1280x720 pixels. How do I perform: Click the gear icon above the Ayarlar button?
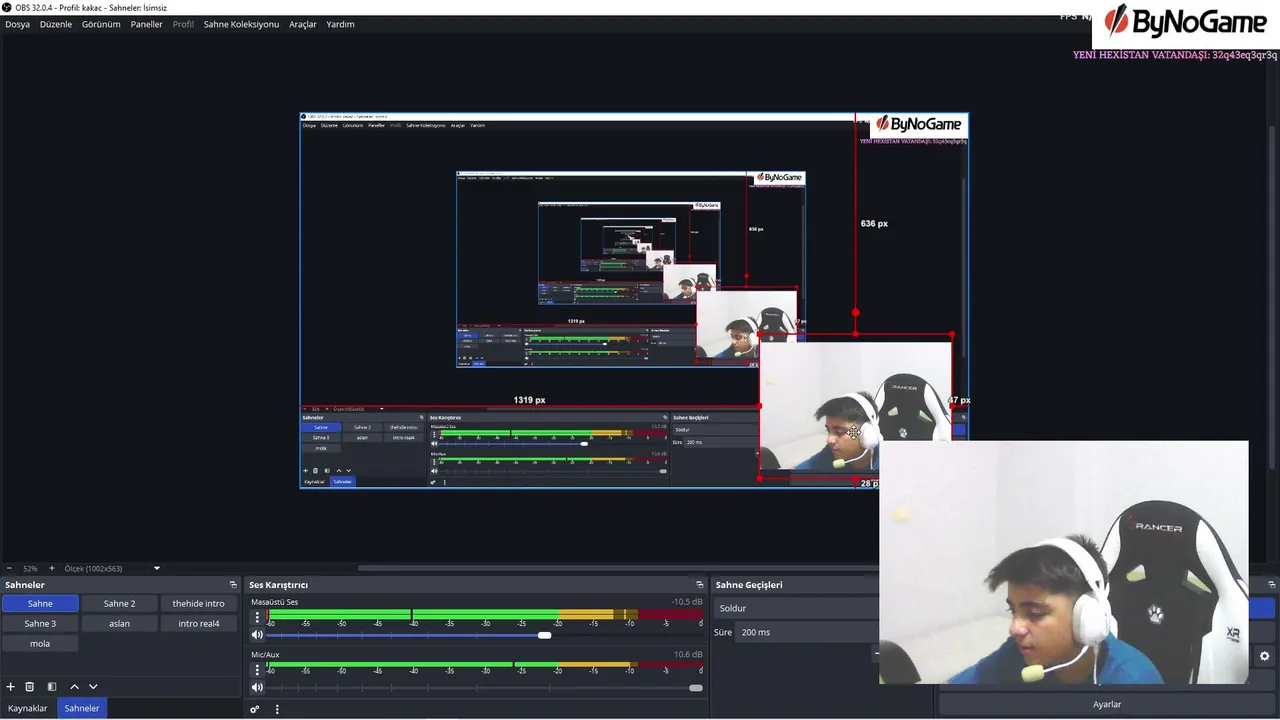tap(1264, 656)
